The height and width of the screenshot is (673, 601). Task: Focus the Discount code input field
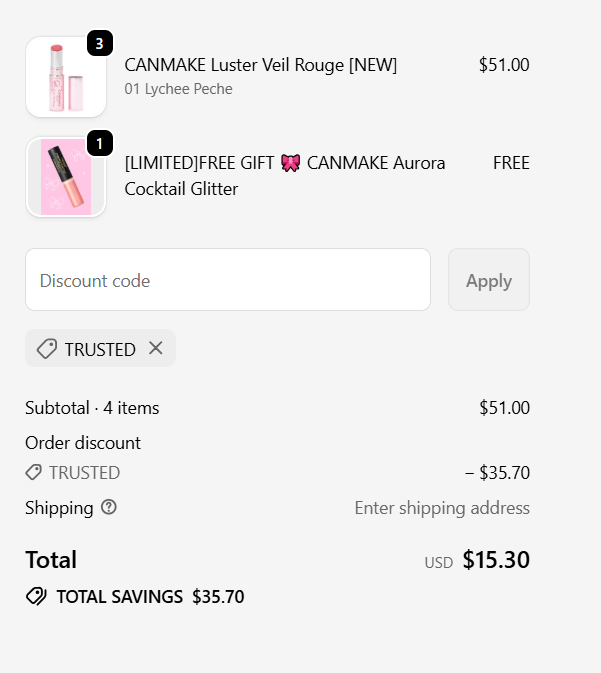click(228, 280)
